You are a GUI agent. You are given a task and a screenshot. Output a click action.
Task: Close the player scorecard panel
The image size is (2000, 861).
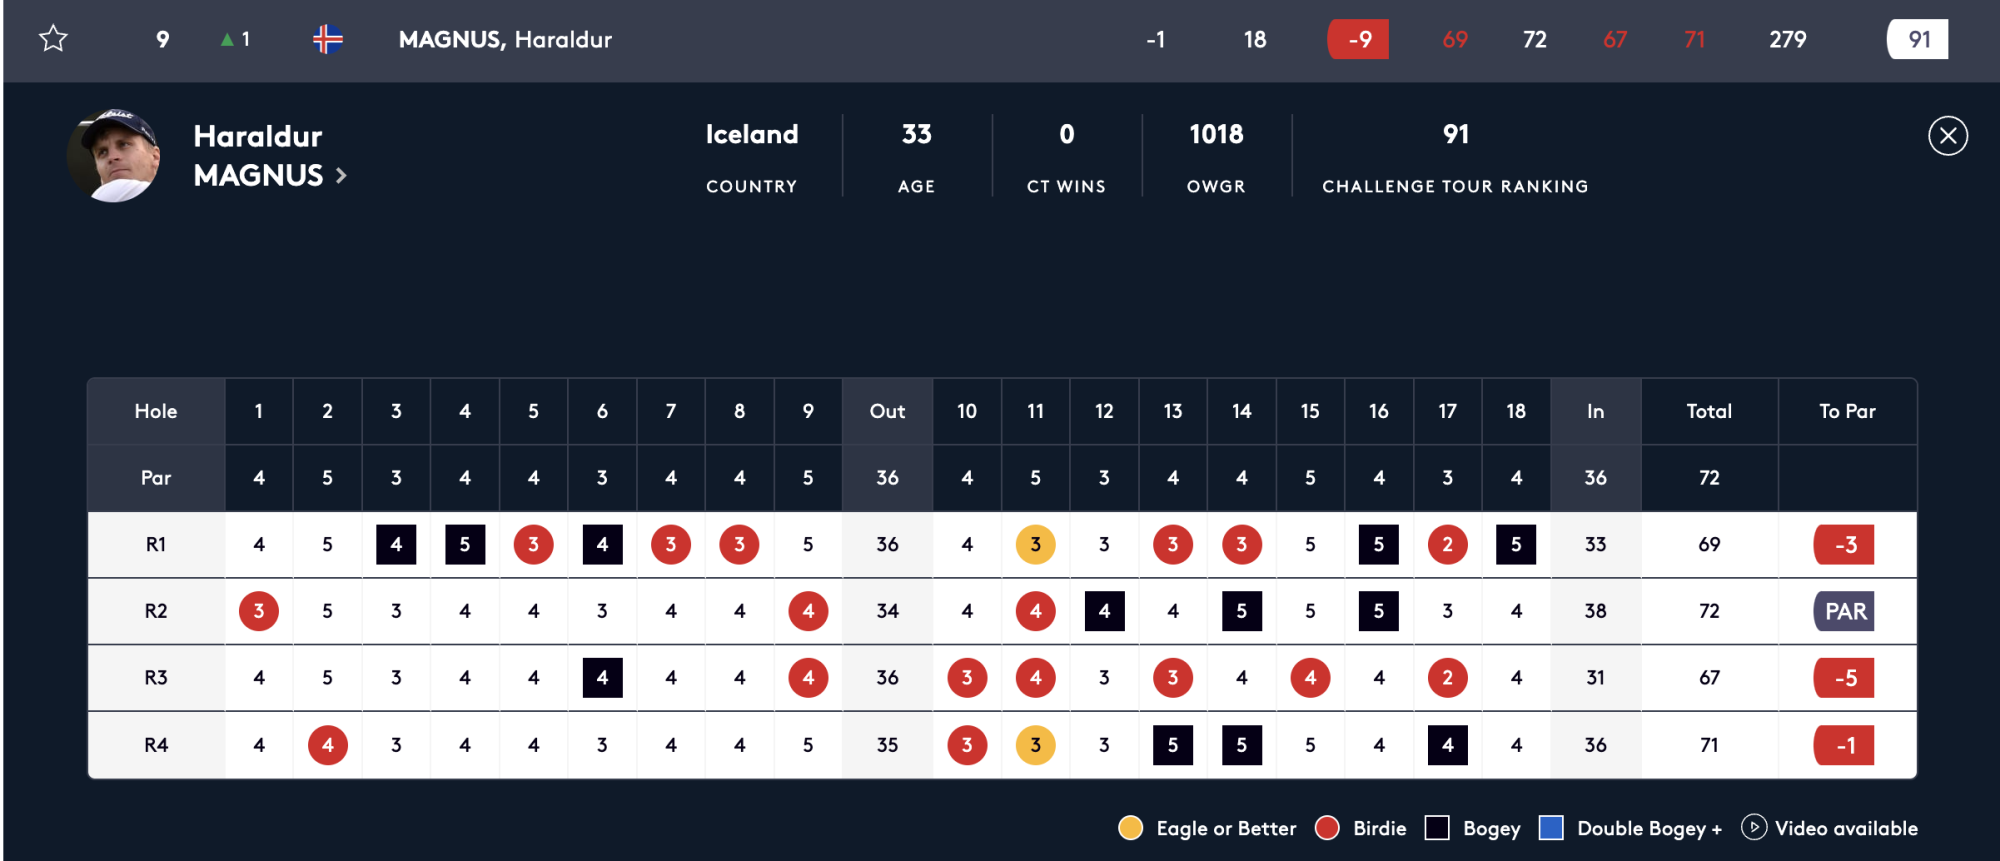(x=1948, y=136)
